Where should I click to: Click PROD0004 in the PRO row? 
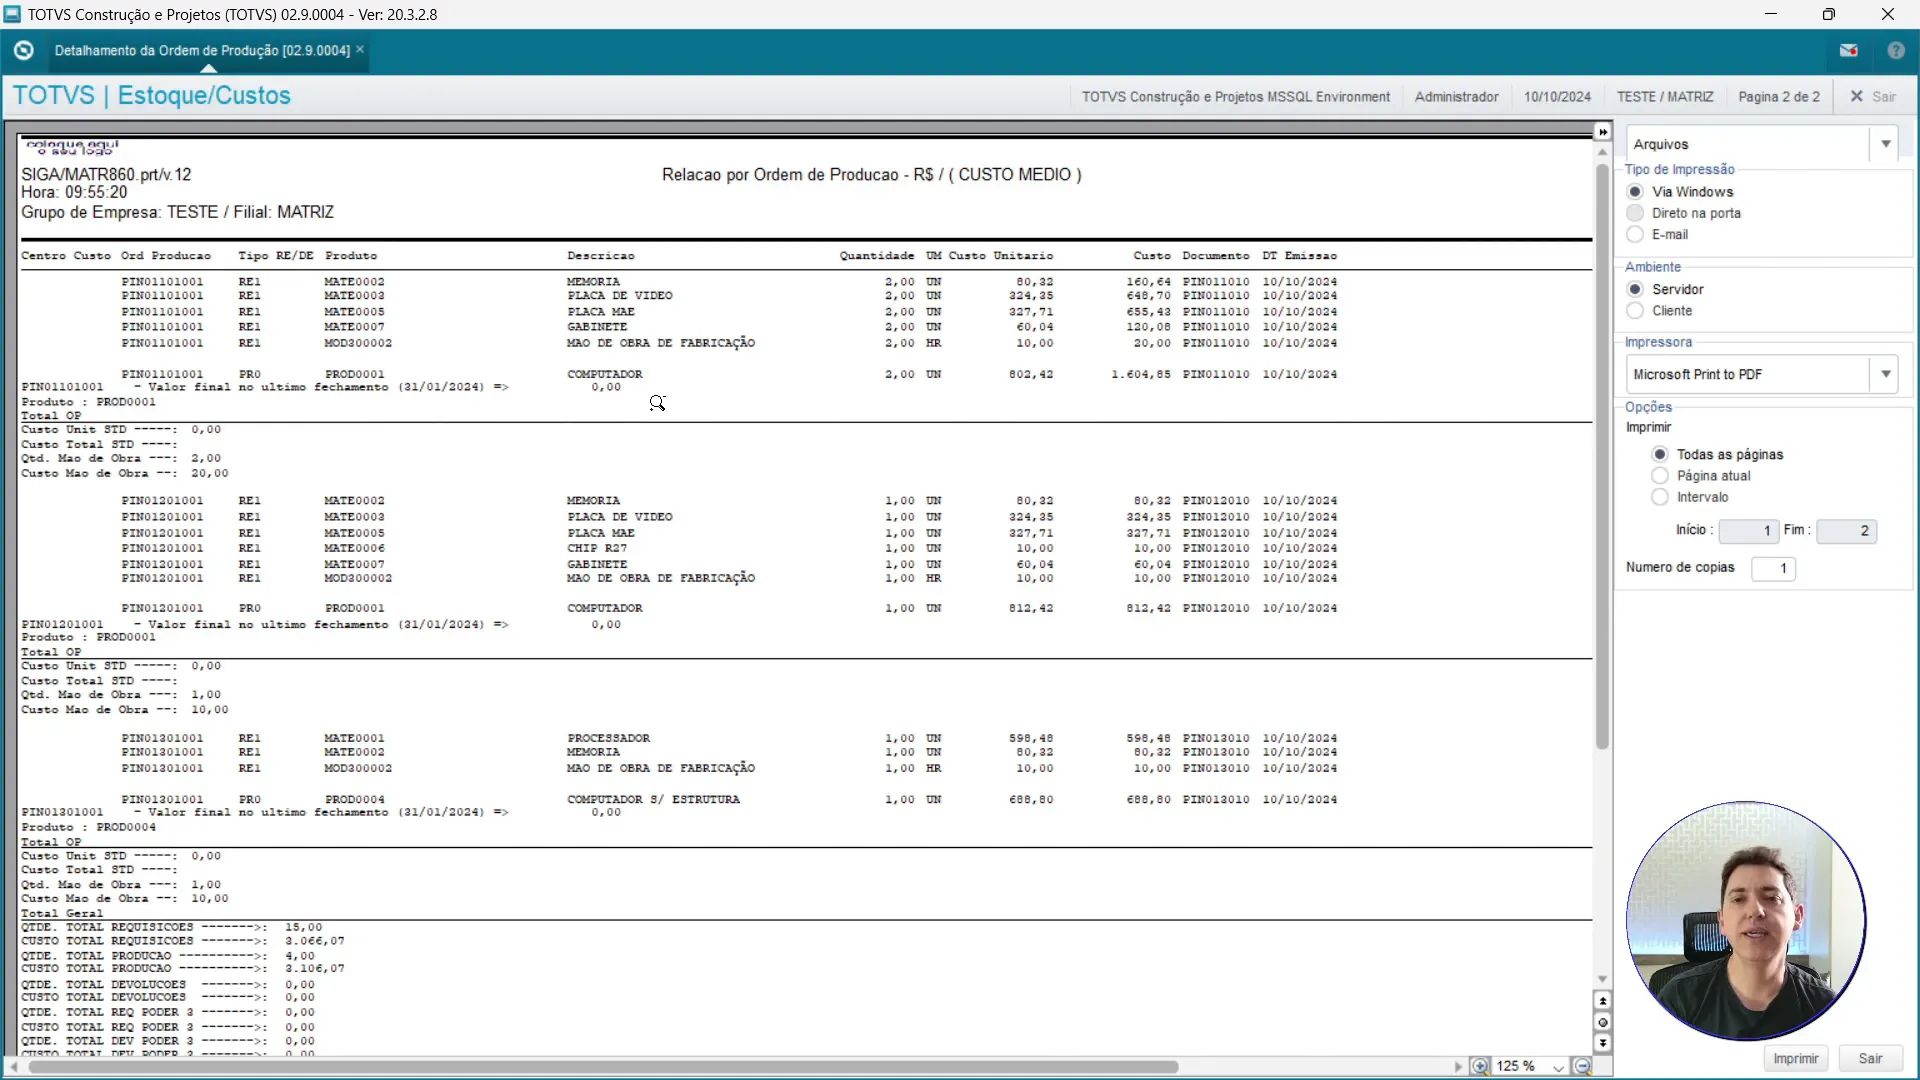click(354, 800)
